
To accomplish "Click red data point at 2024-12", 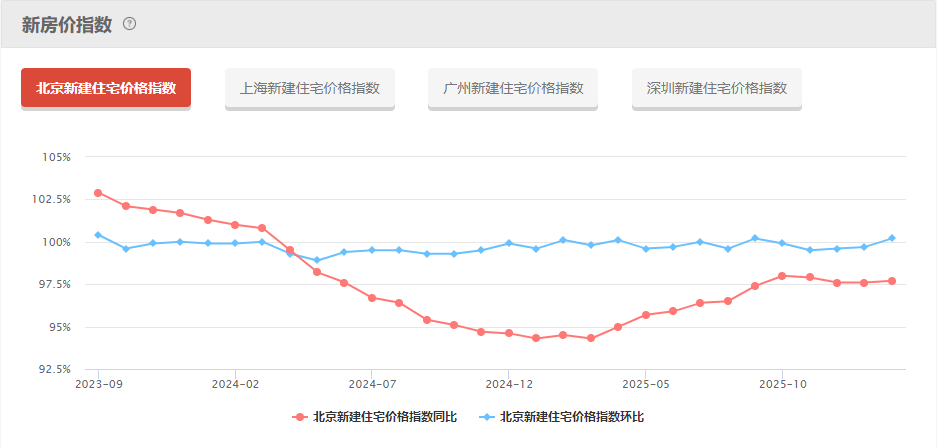I will click(x=509, y=333).
